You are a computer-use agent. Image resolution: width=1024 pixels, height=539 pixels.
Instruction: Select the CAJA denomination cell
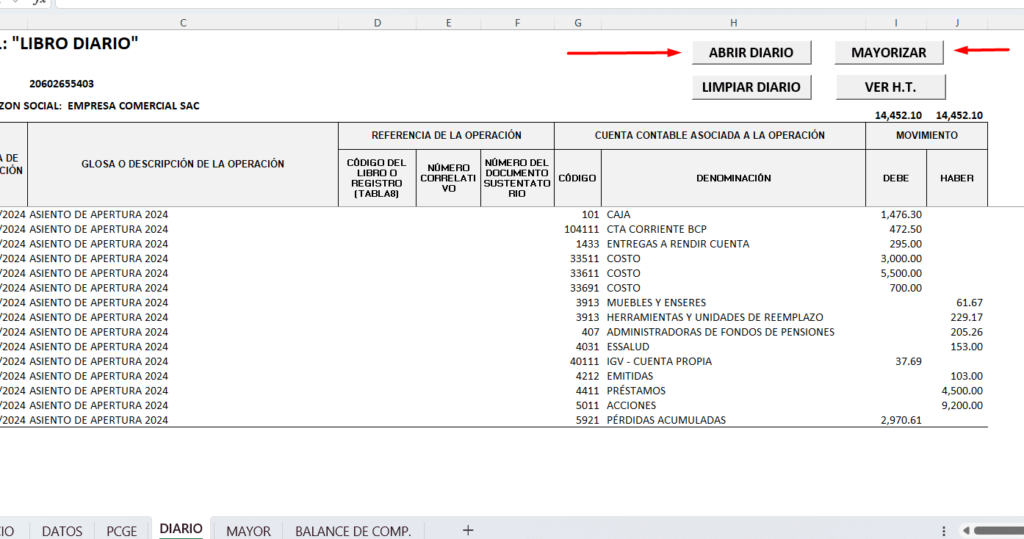click(x=733, y=214)
